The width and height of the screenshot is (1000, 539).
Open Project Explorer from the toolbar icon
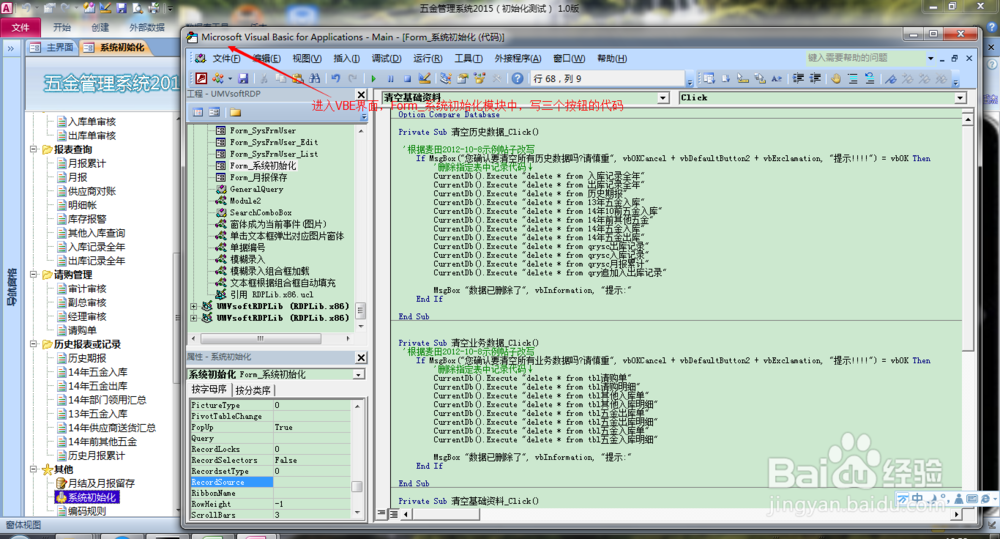[x=445, y=78]
